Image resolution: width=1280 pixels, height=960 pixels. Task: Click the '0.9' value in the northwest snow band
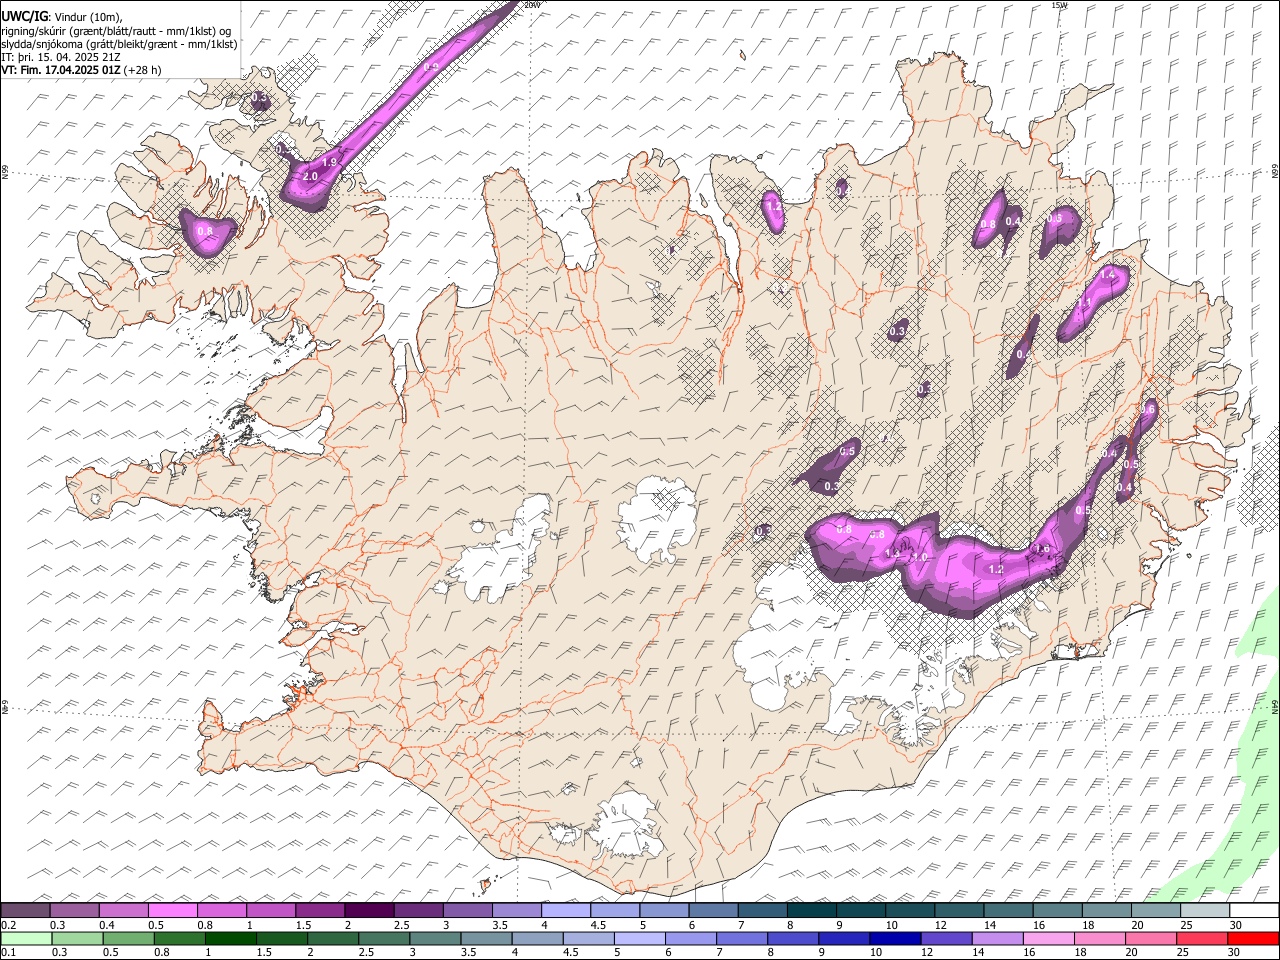click(432, 67)
